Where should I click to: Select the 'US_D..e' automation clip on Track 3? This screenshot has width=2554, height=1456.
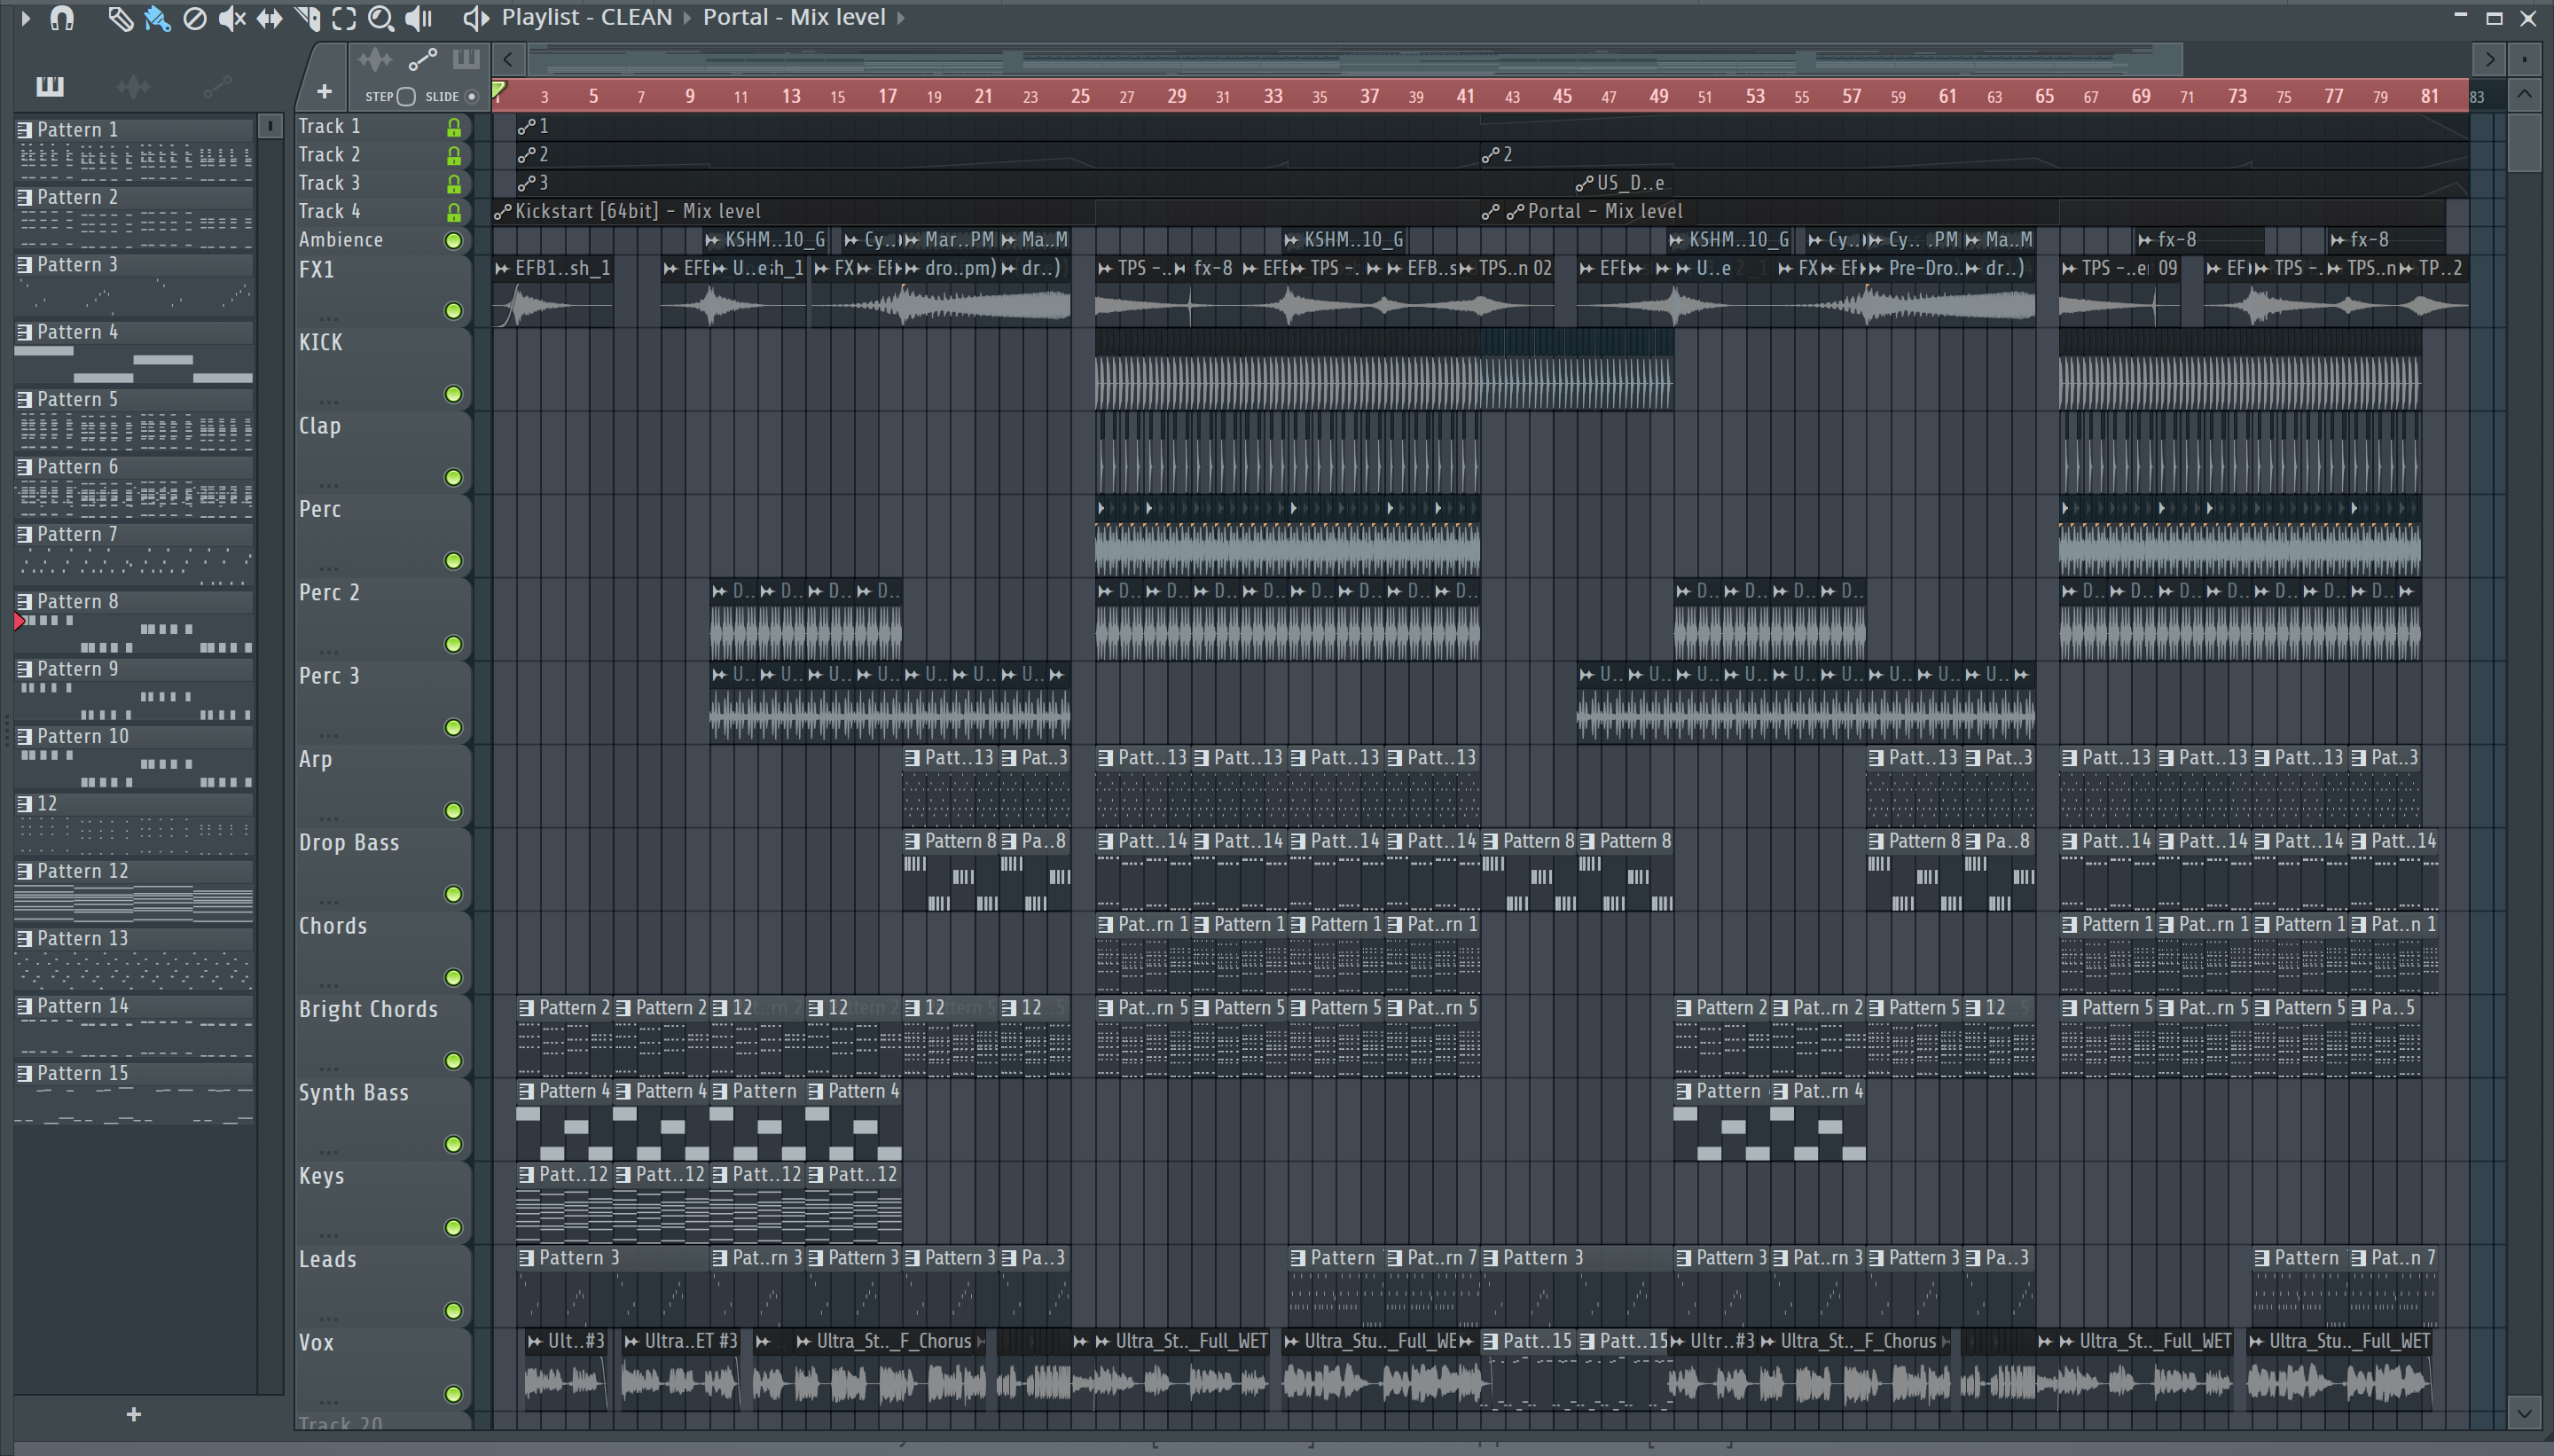coord(1625,183)
